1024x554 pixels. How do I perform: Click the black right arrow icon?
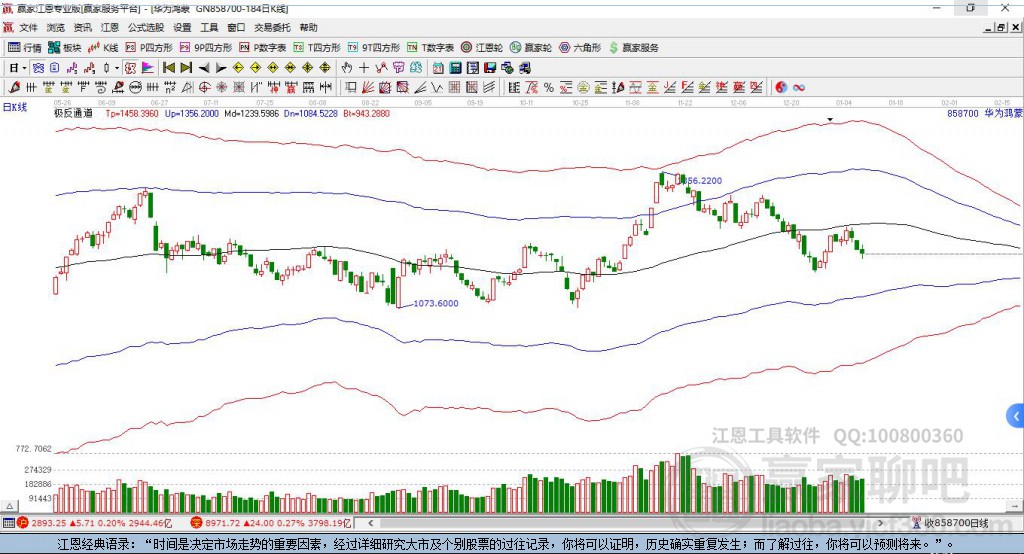pyautogui.click(x=221, y=67)
